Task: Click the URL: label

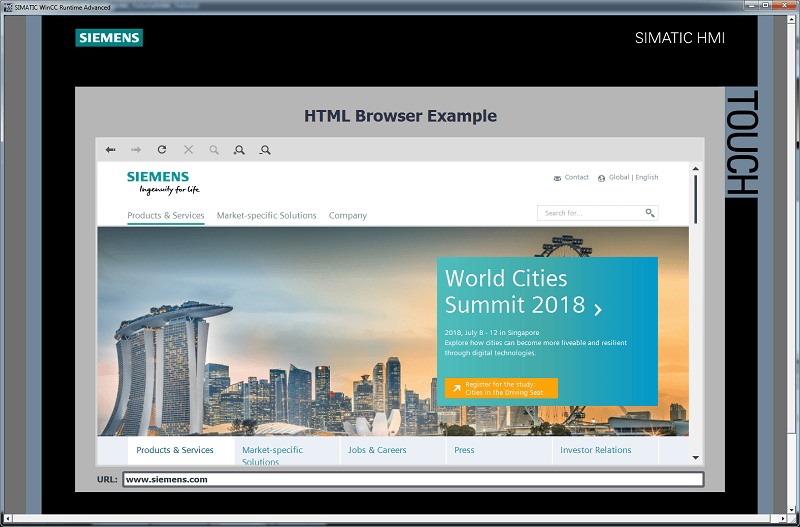Action: [107, 479]
